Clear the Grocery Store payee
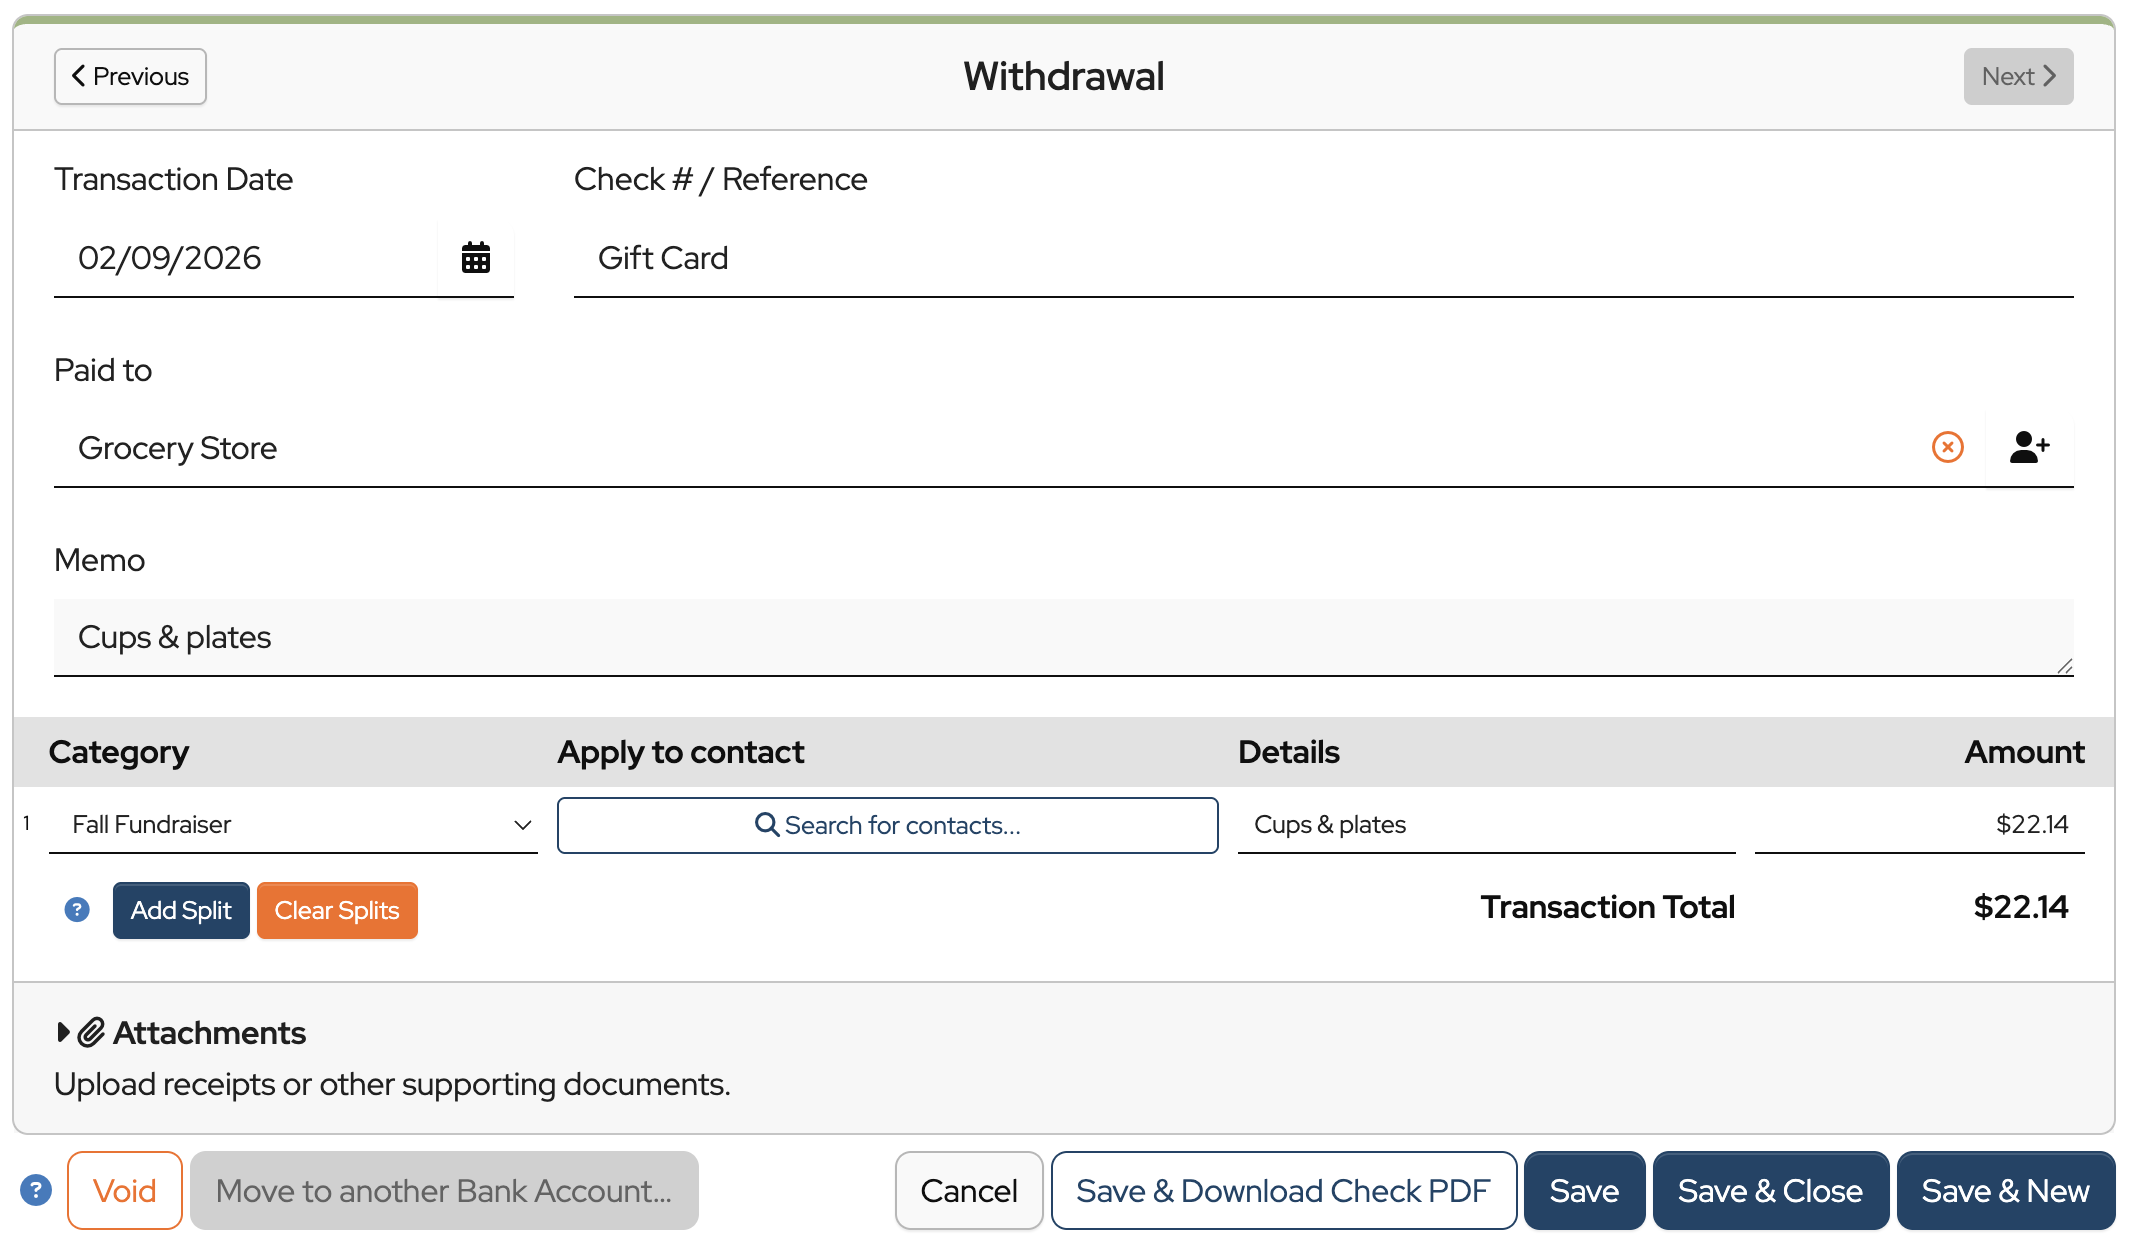This screenshot has height=1252, width=2132. coord(1947,447)
